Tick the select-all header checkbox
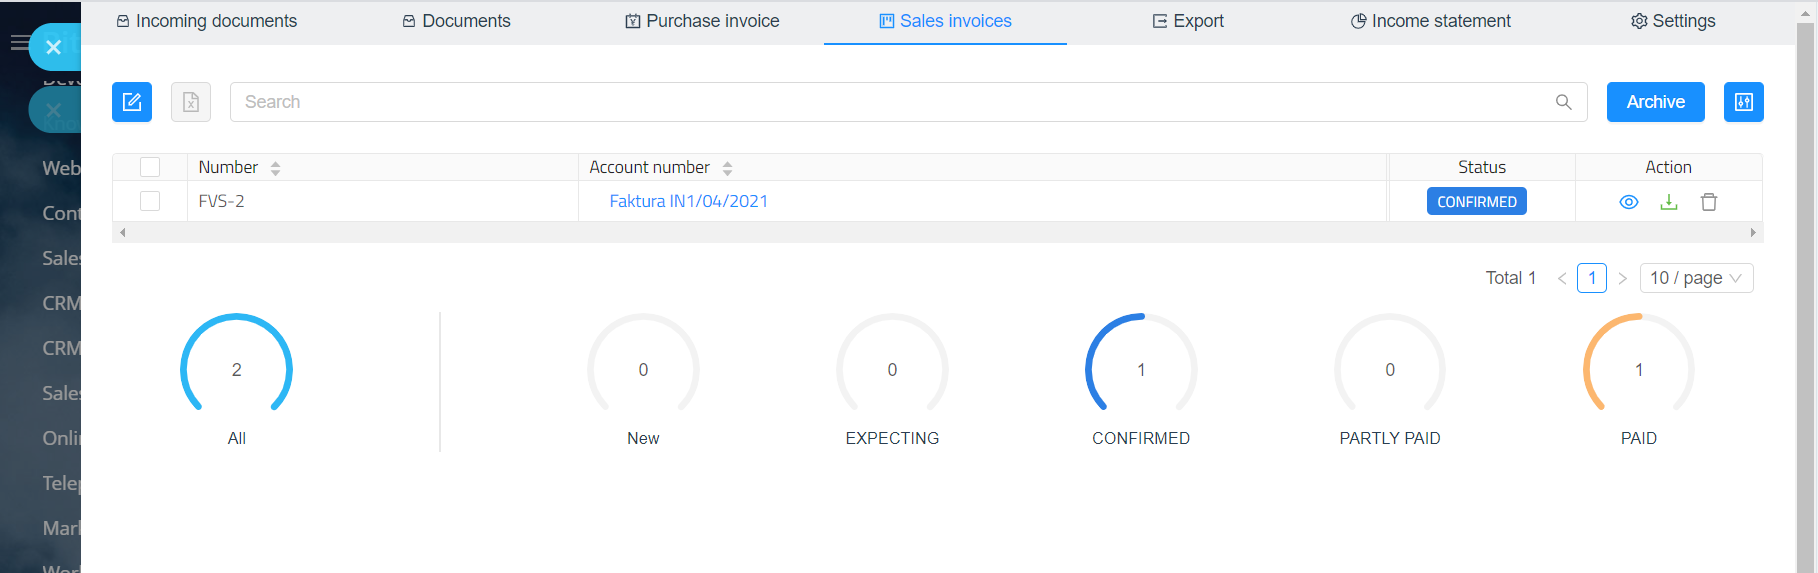 [x=150, y=167]
